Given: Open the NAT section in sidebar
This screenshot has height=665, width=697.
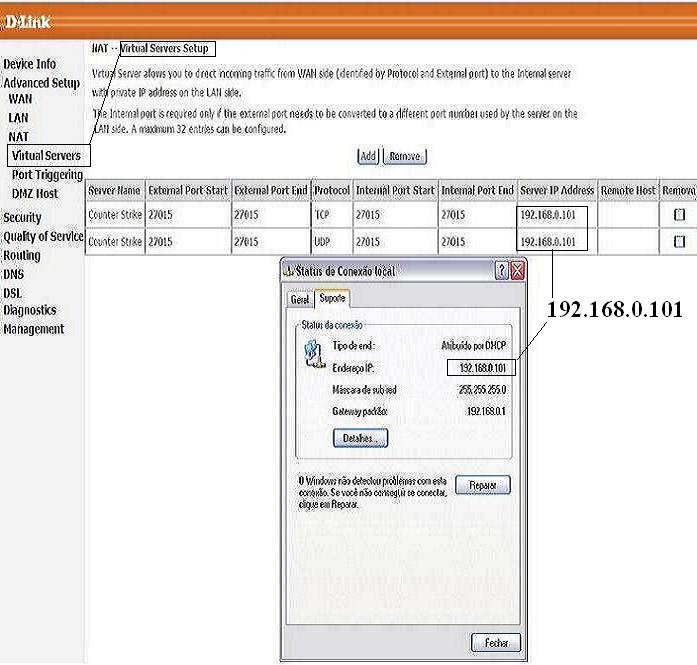Looking at the screenshot, I should click(x=19, y=136).
